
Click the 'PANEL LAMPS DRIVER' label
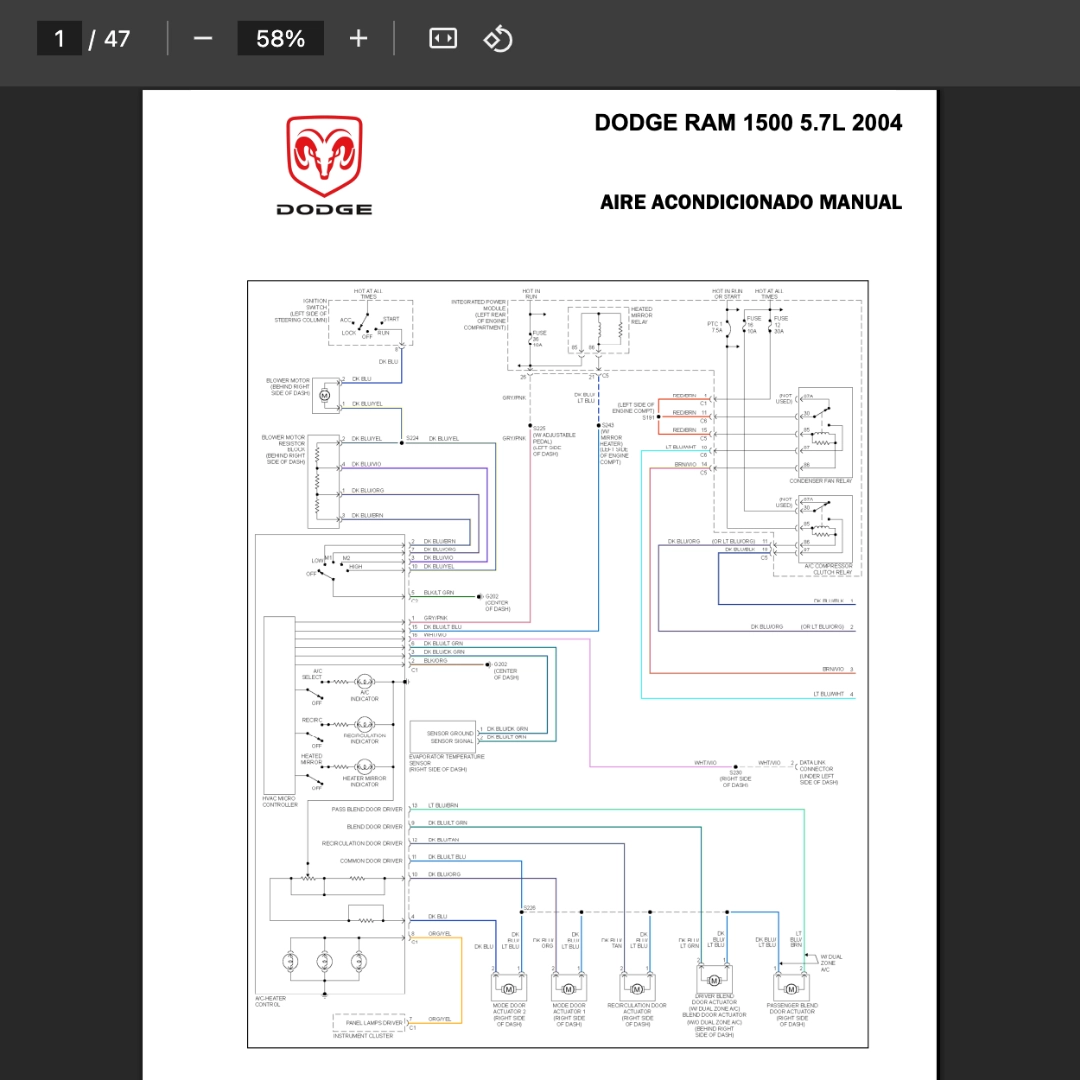pos(374,1023)
